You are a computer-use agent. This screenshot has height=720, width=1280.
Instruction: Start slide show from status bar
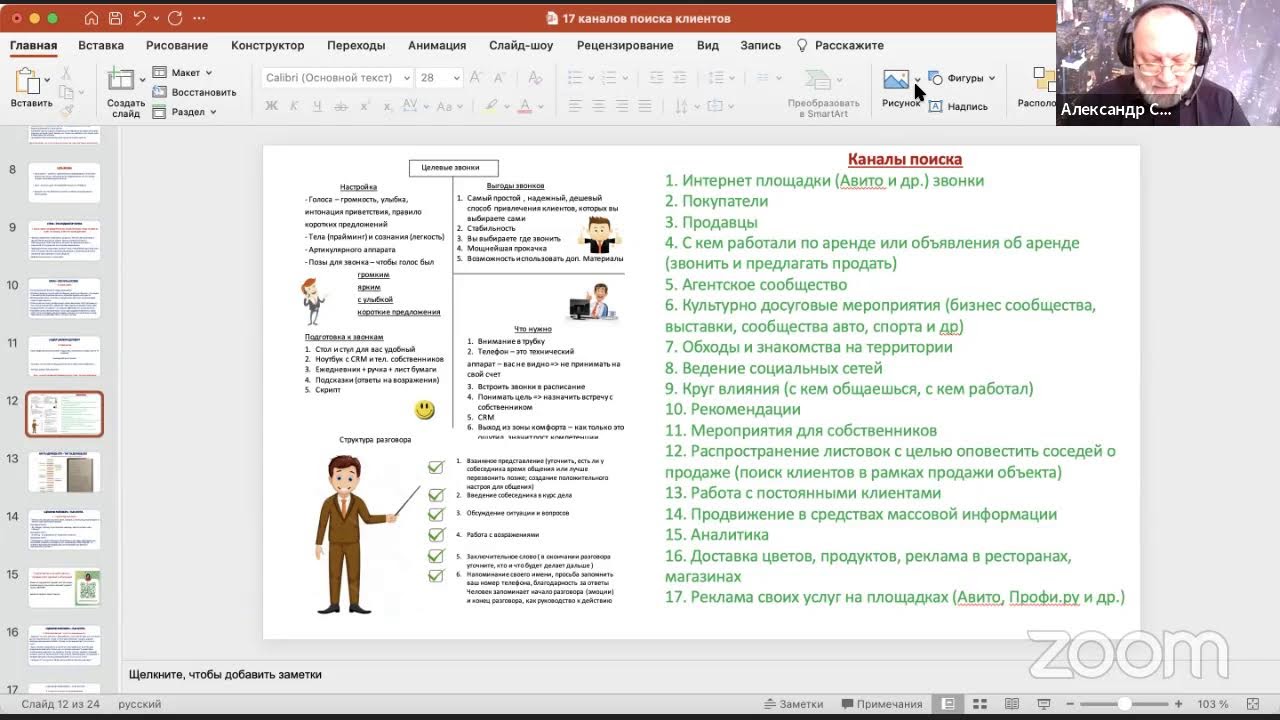[1044, 704]
